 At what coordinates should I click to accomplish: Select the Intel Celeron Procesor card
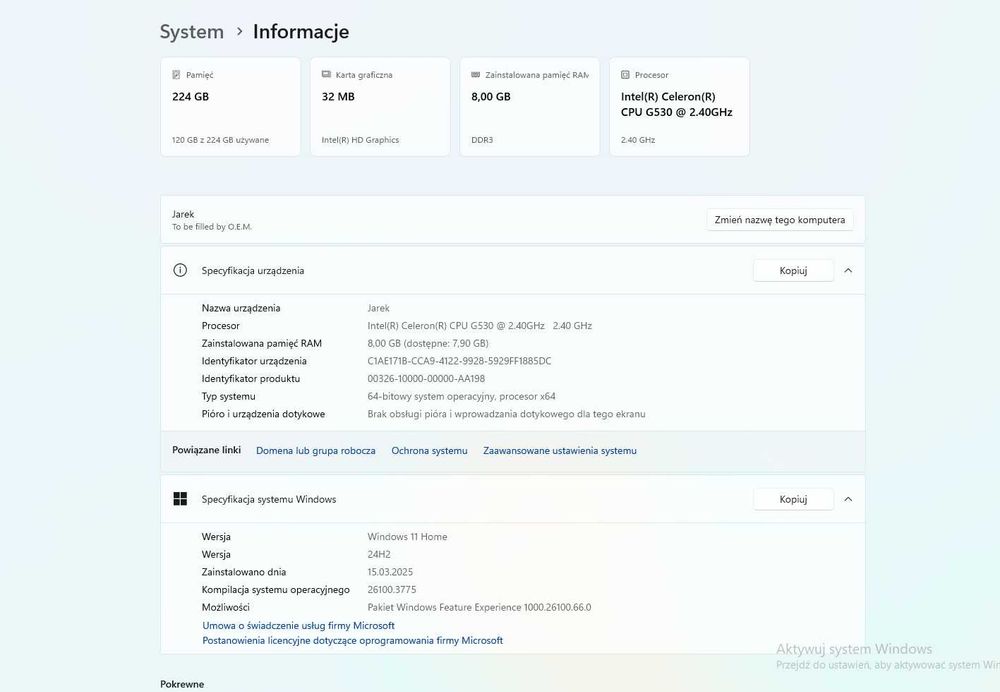tap(679, 107)
